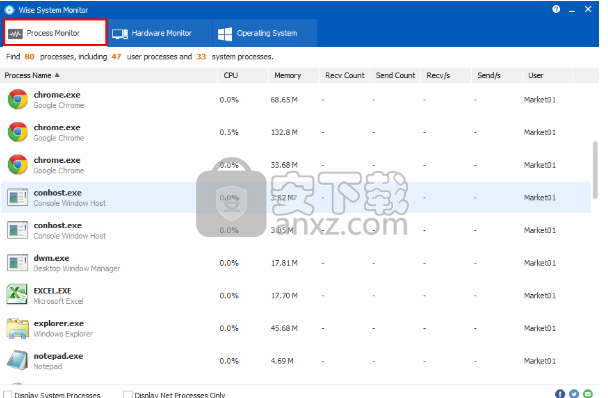
Task: Sort by the Recv/s column header
Action: pyautogui.click(x=446, y=75)
